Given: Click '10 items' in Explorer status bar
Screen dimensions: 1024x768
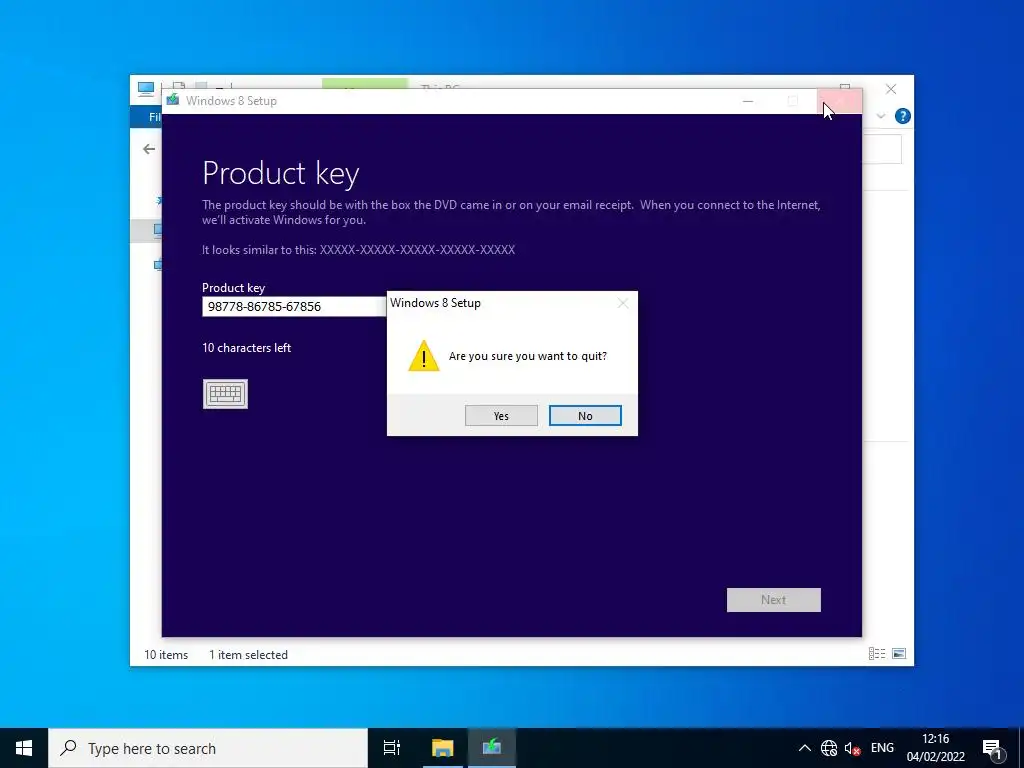Looking at the screenshot, I should pyautogui.click(x=166, y=654).
